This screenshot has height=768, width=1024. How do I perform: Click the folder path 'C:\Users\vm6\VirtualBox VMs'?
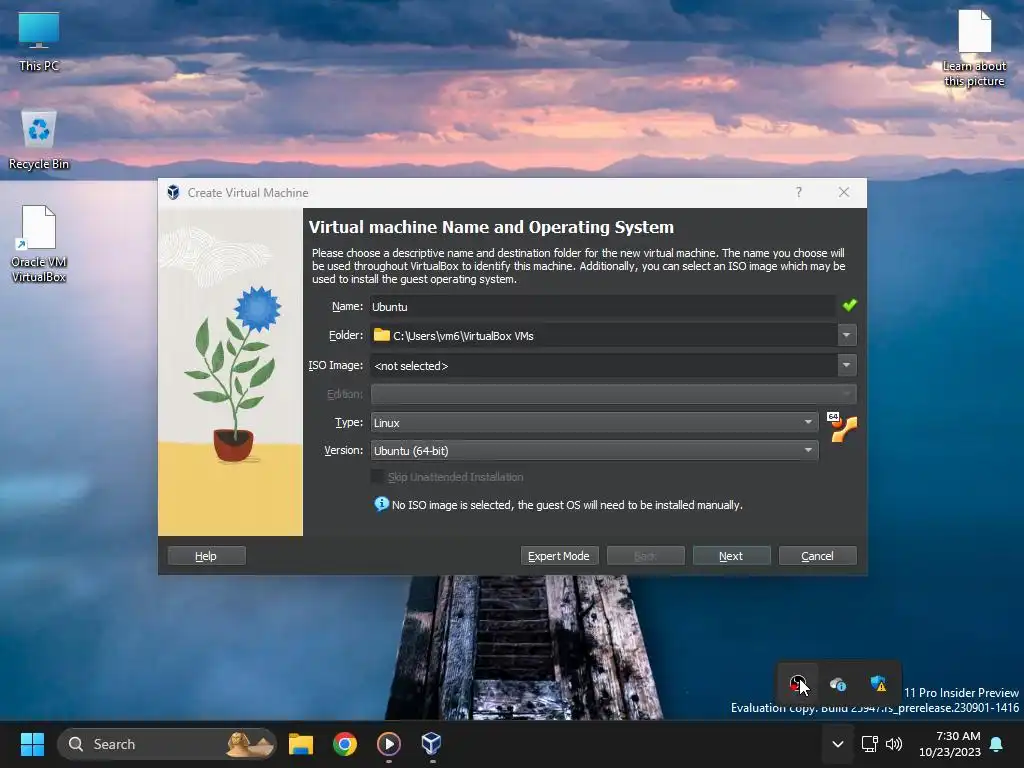click(463, 336)
